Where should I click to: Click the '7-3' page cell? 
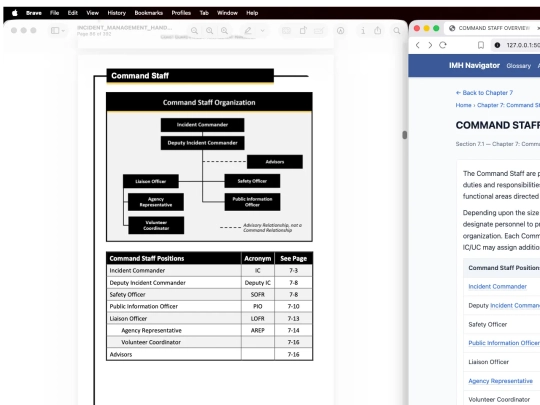tap(293, 271)
